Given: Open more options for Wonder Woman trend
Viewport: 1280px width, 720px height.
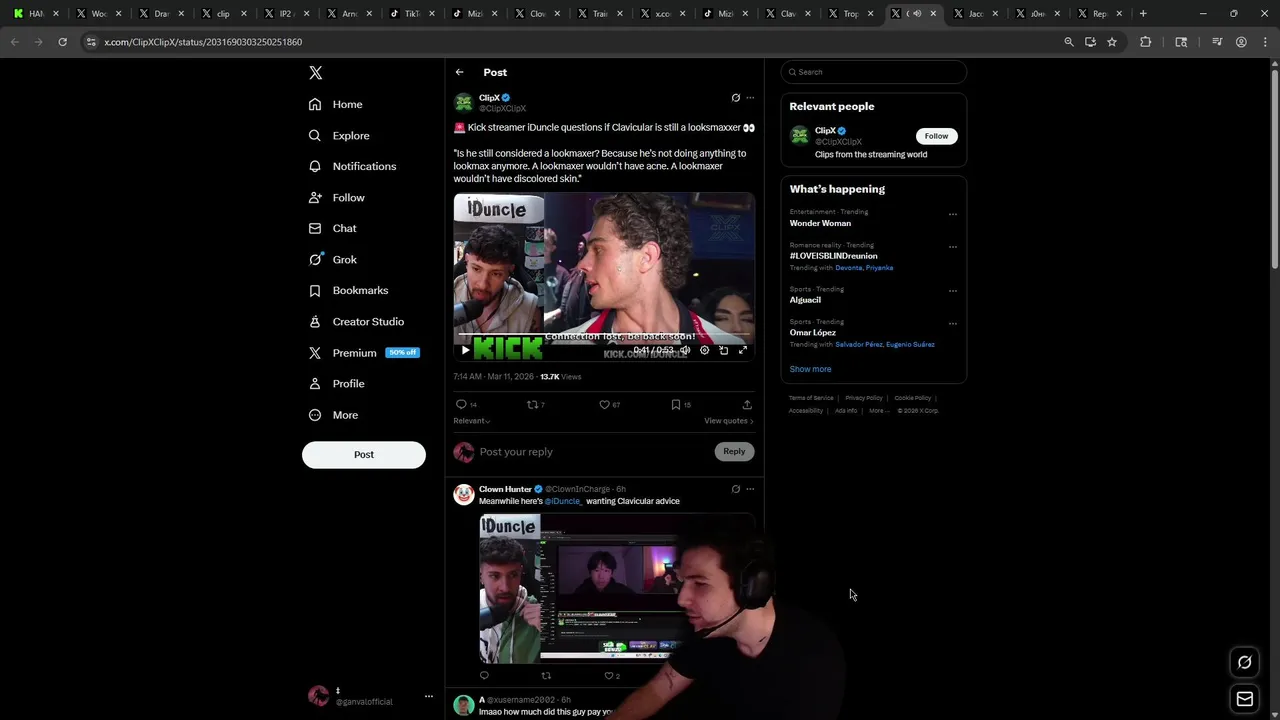Looking at the screenshot, I should coord(952,214).
